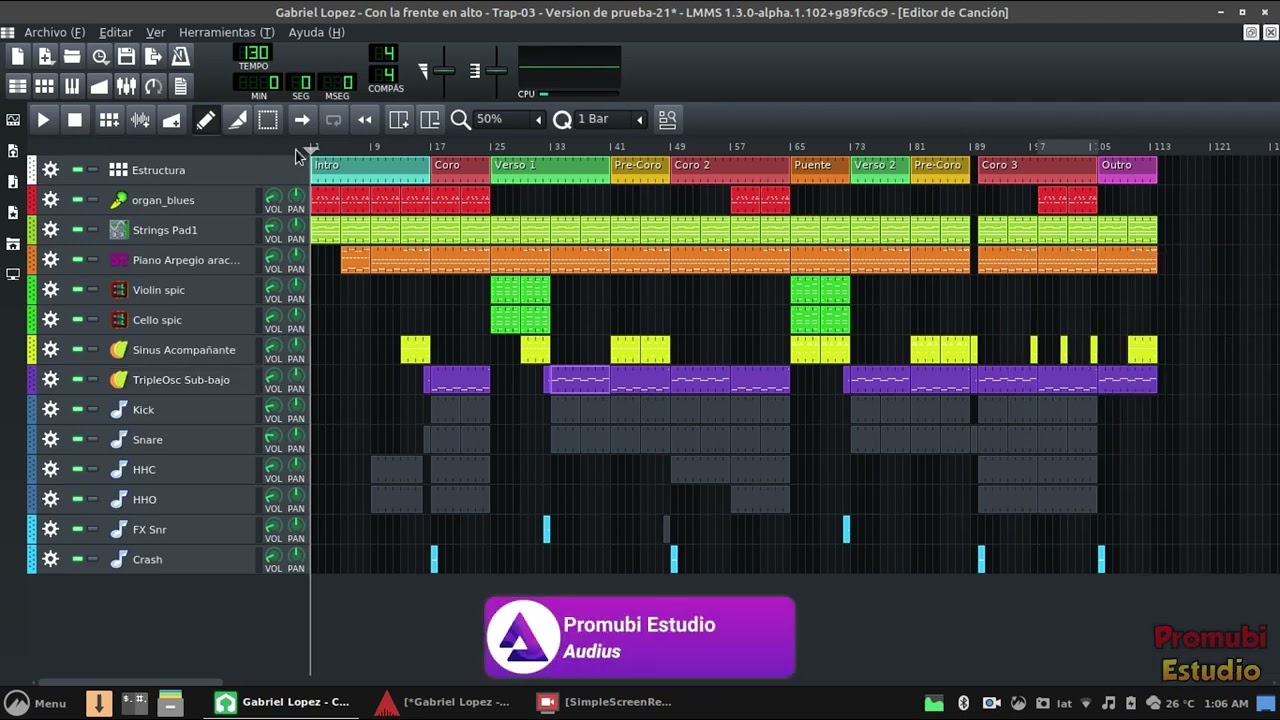1280x720 pixels.
Task: Toggle loop points button
Action: [333, 120]
